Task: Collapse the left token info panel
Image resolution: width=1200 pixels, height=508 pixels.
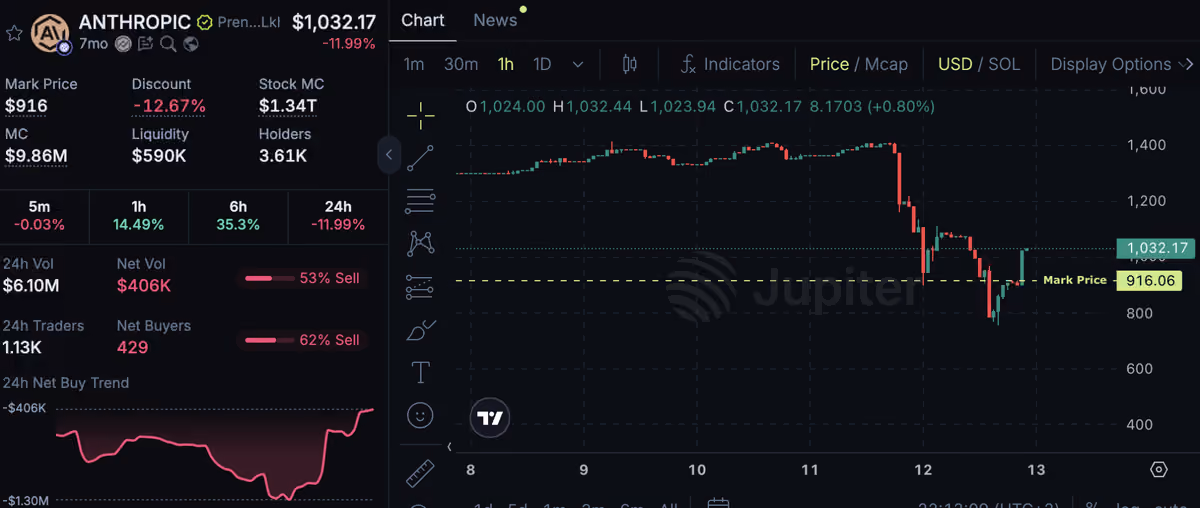Action: tap(389, 155)
